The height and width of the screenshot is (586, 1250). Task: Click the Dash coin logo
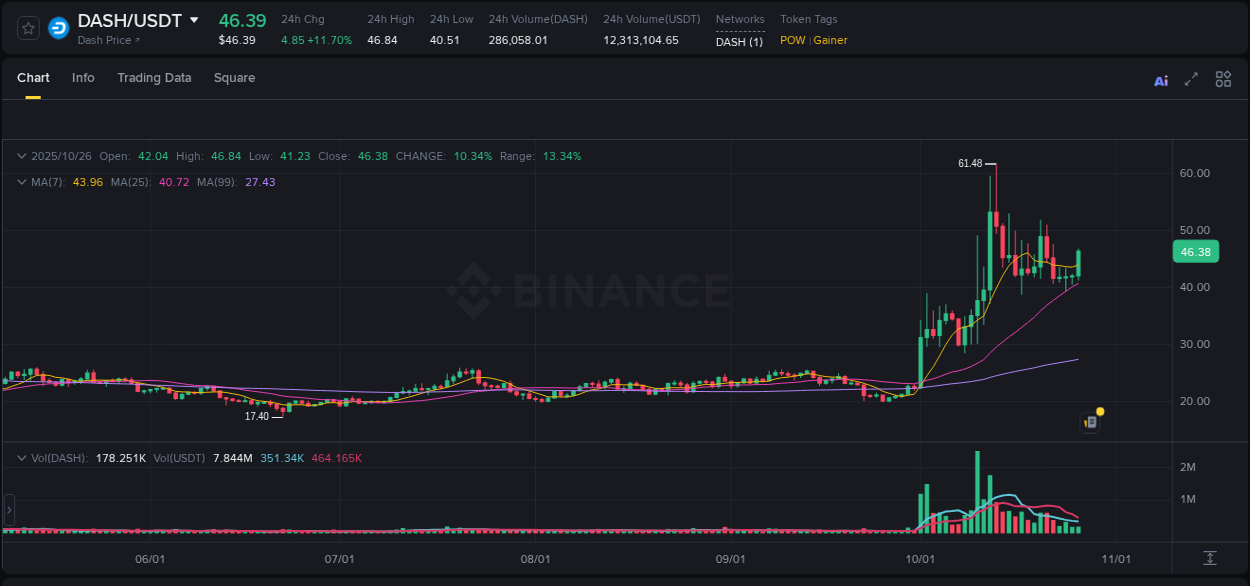coord(58,28)
